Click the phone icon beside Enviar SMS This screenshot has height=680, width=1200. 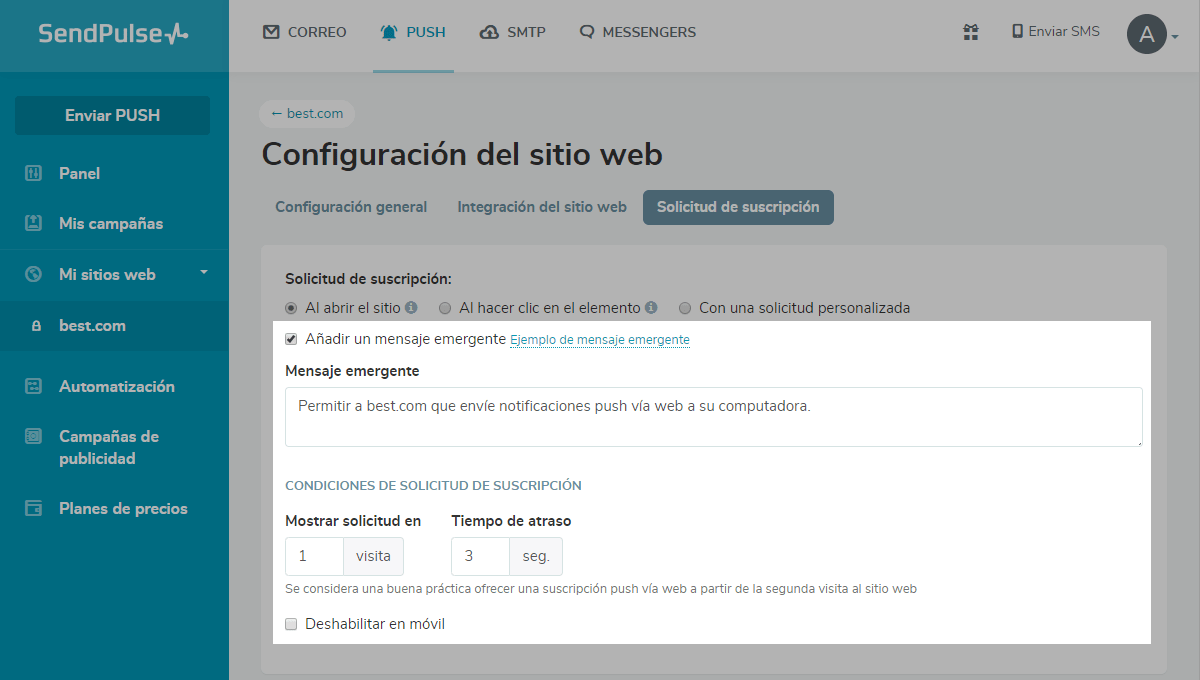pos(1018,31)
